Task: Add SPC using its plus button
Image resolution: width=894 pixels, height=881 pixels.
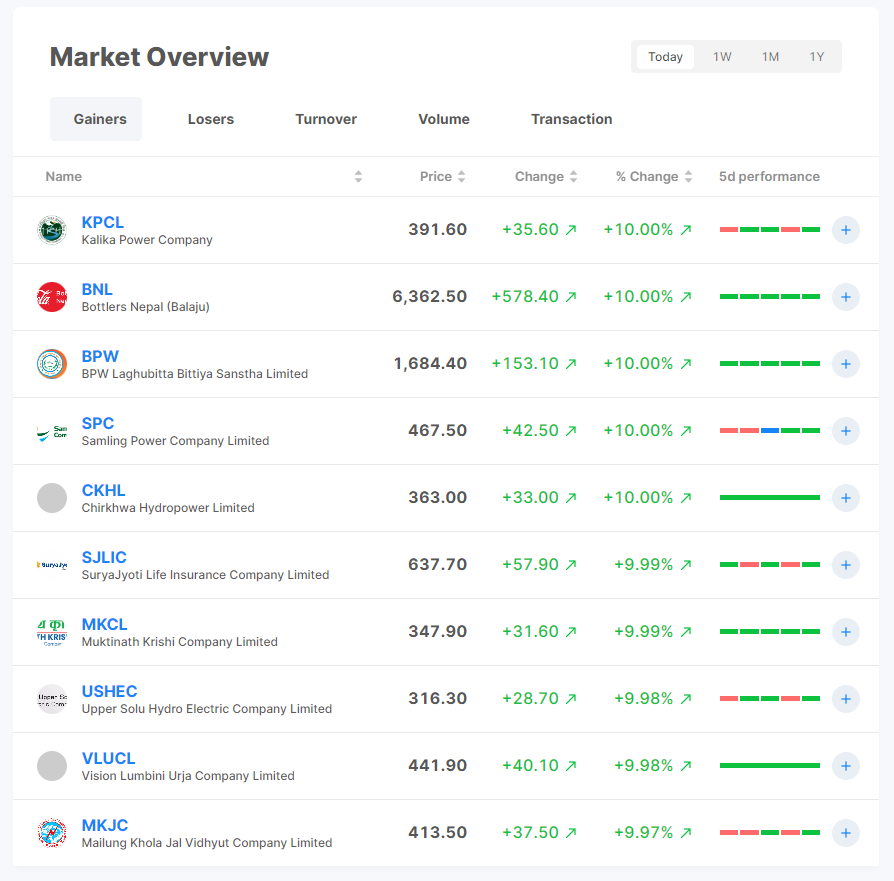Action: click(x=846, y=431)
